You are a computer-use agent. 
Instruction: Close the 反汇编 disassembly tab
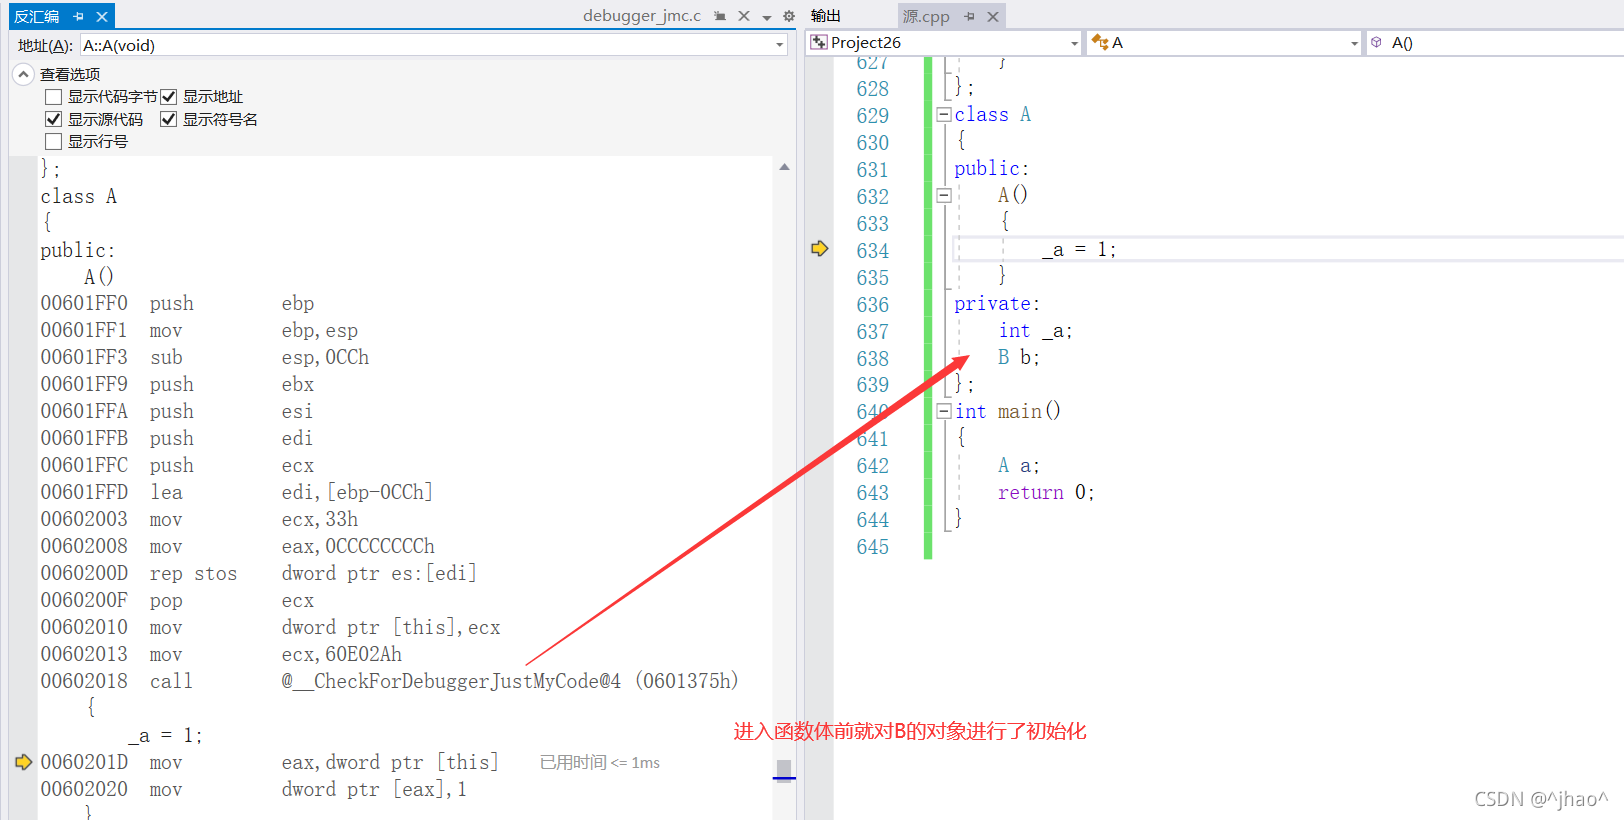coord(101,17)
